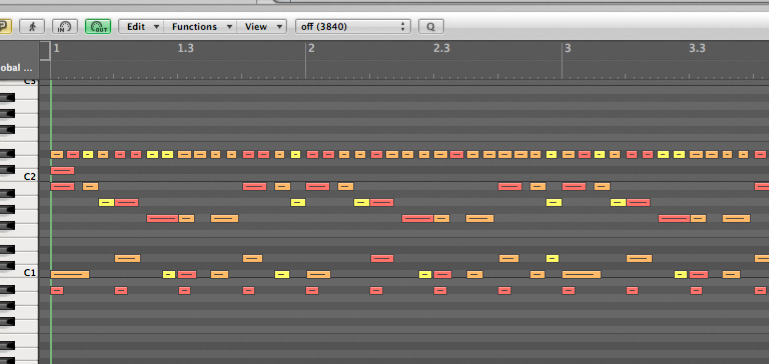This screenshot has width=769, height=364.
Task: Click the Global tracks label
Action: point(17,68)
